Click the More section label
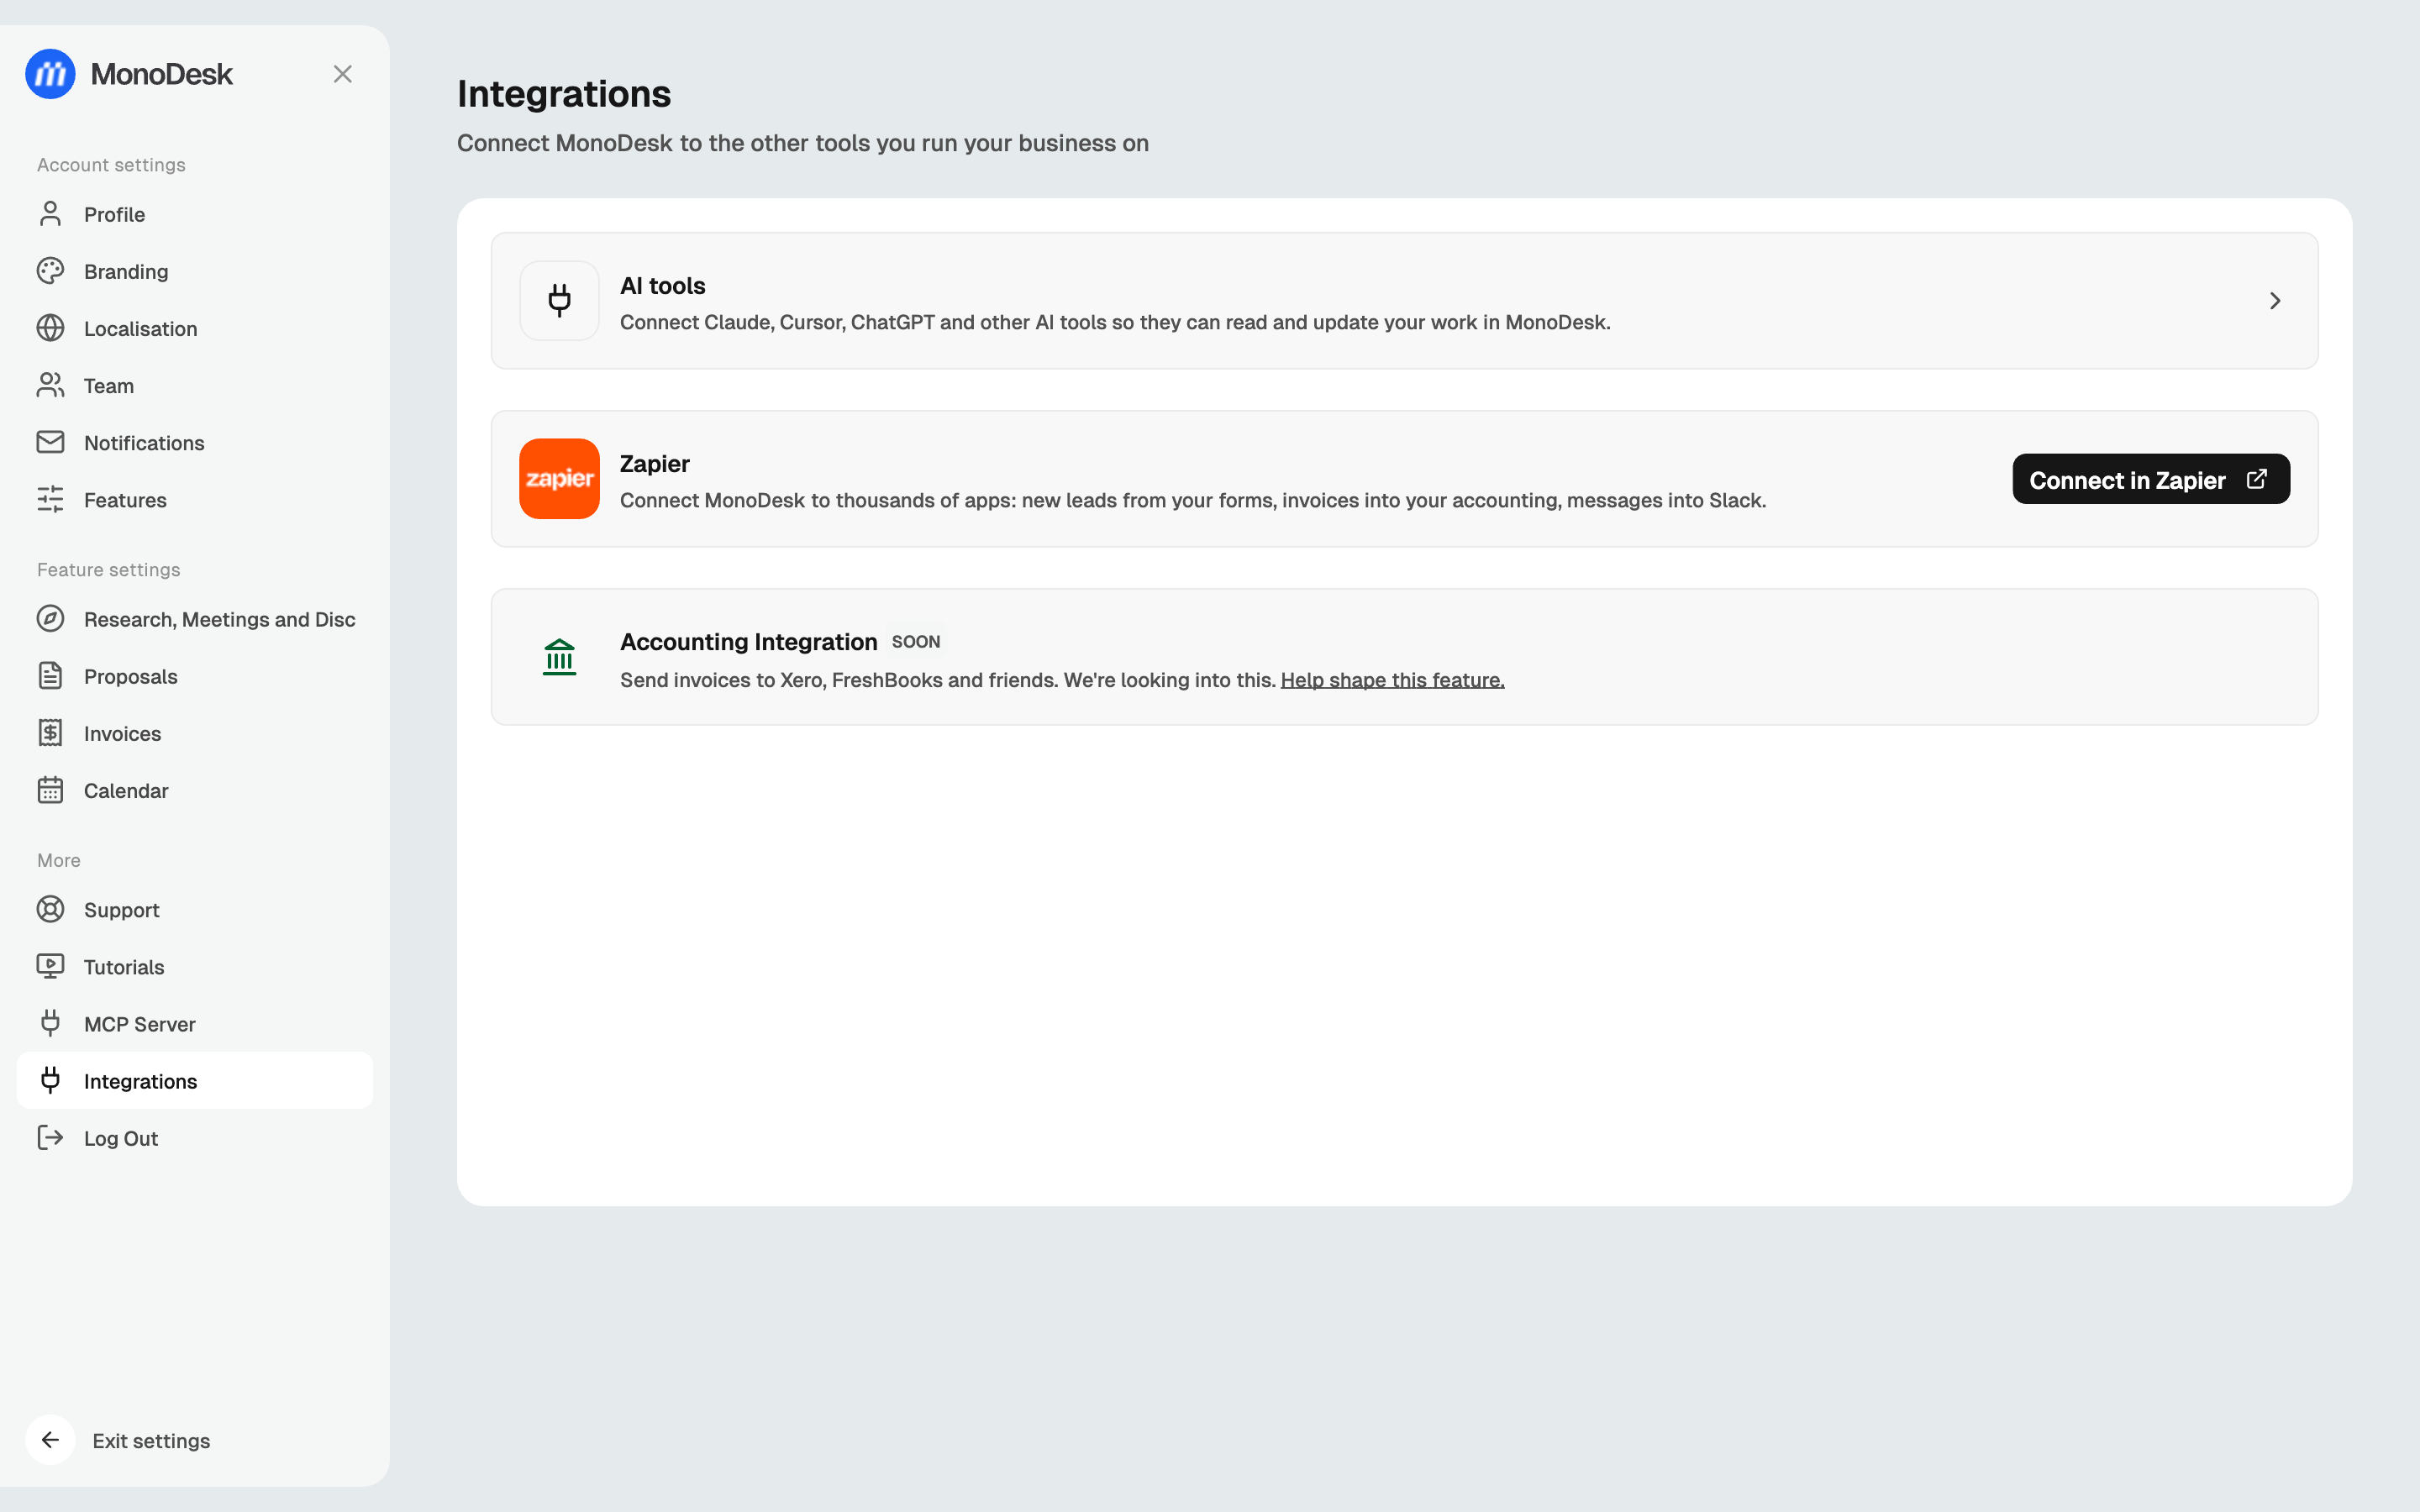This screenshot has height=1512, width=2420. (59, 860)
